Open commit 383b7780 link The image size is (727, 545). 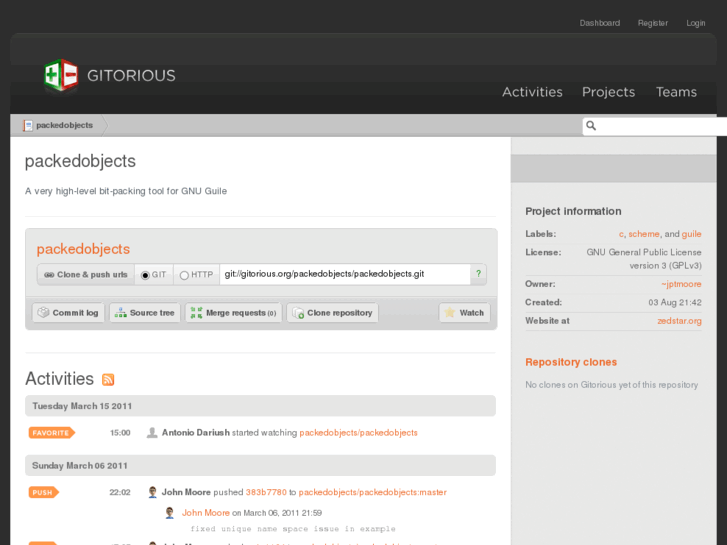pos(266,492)
